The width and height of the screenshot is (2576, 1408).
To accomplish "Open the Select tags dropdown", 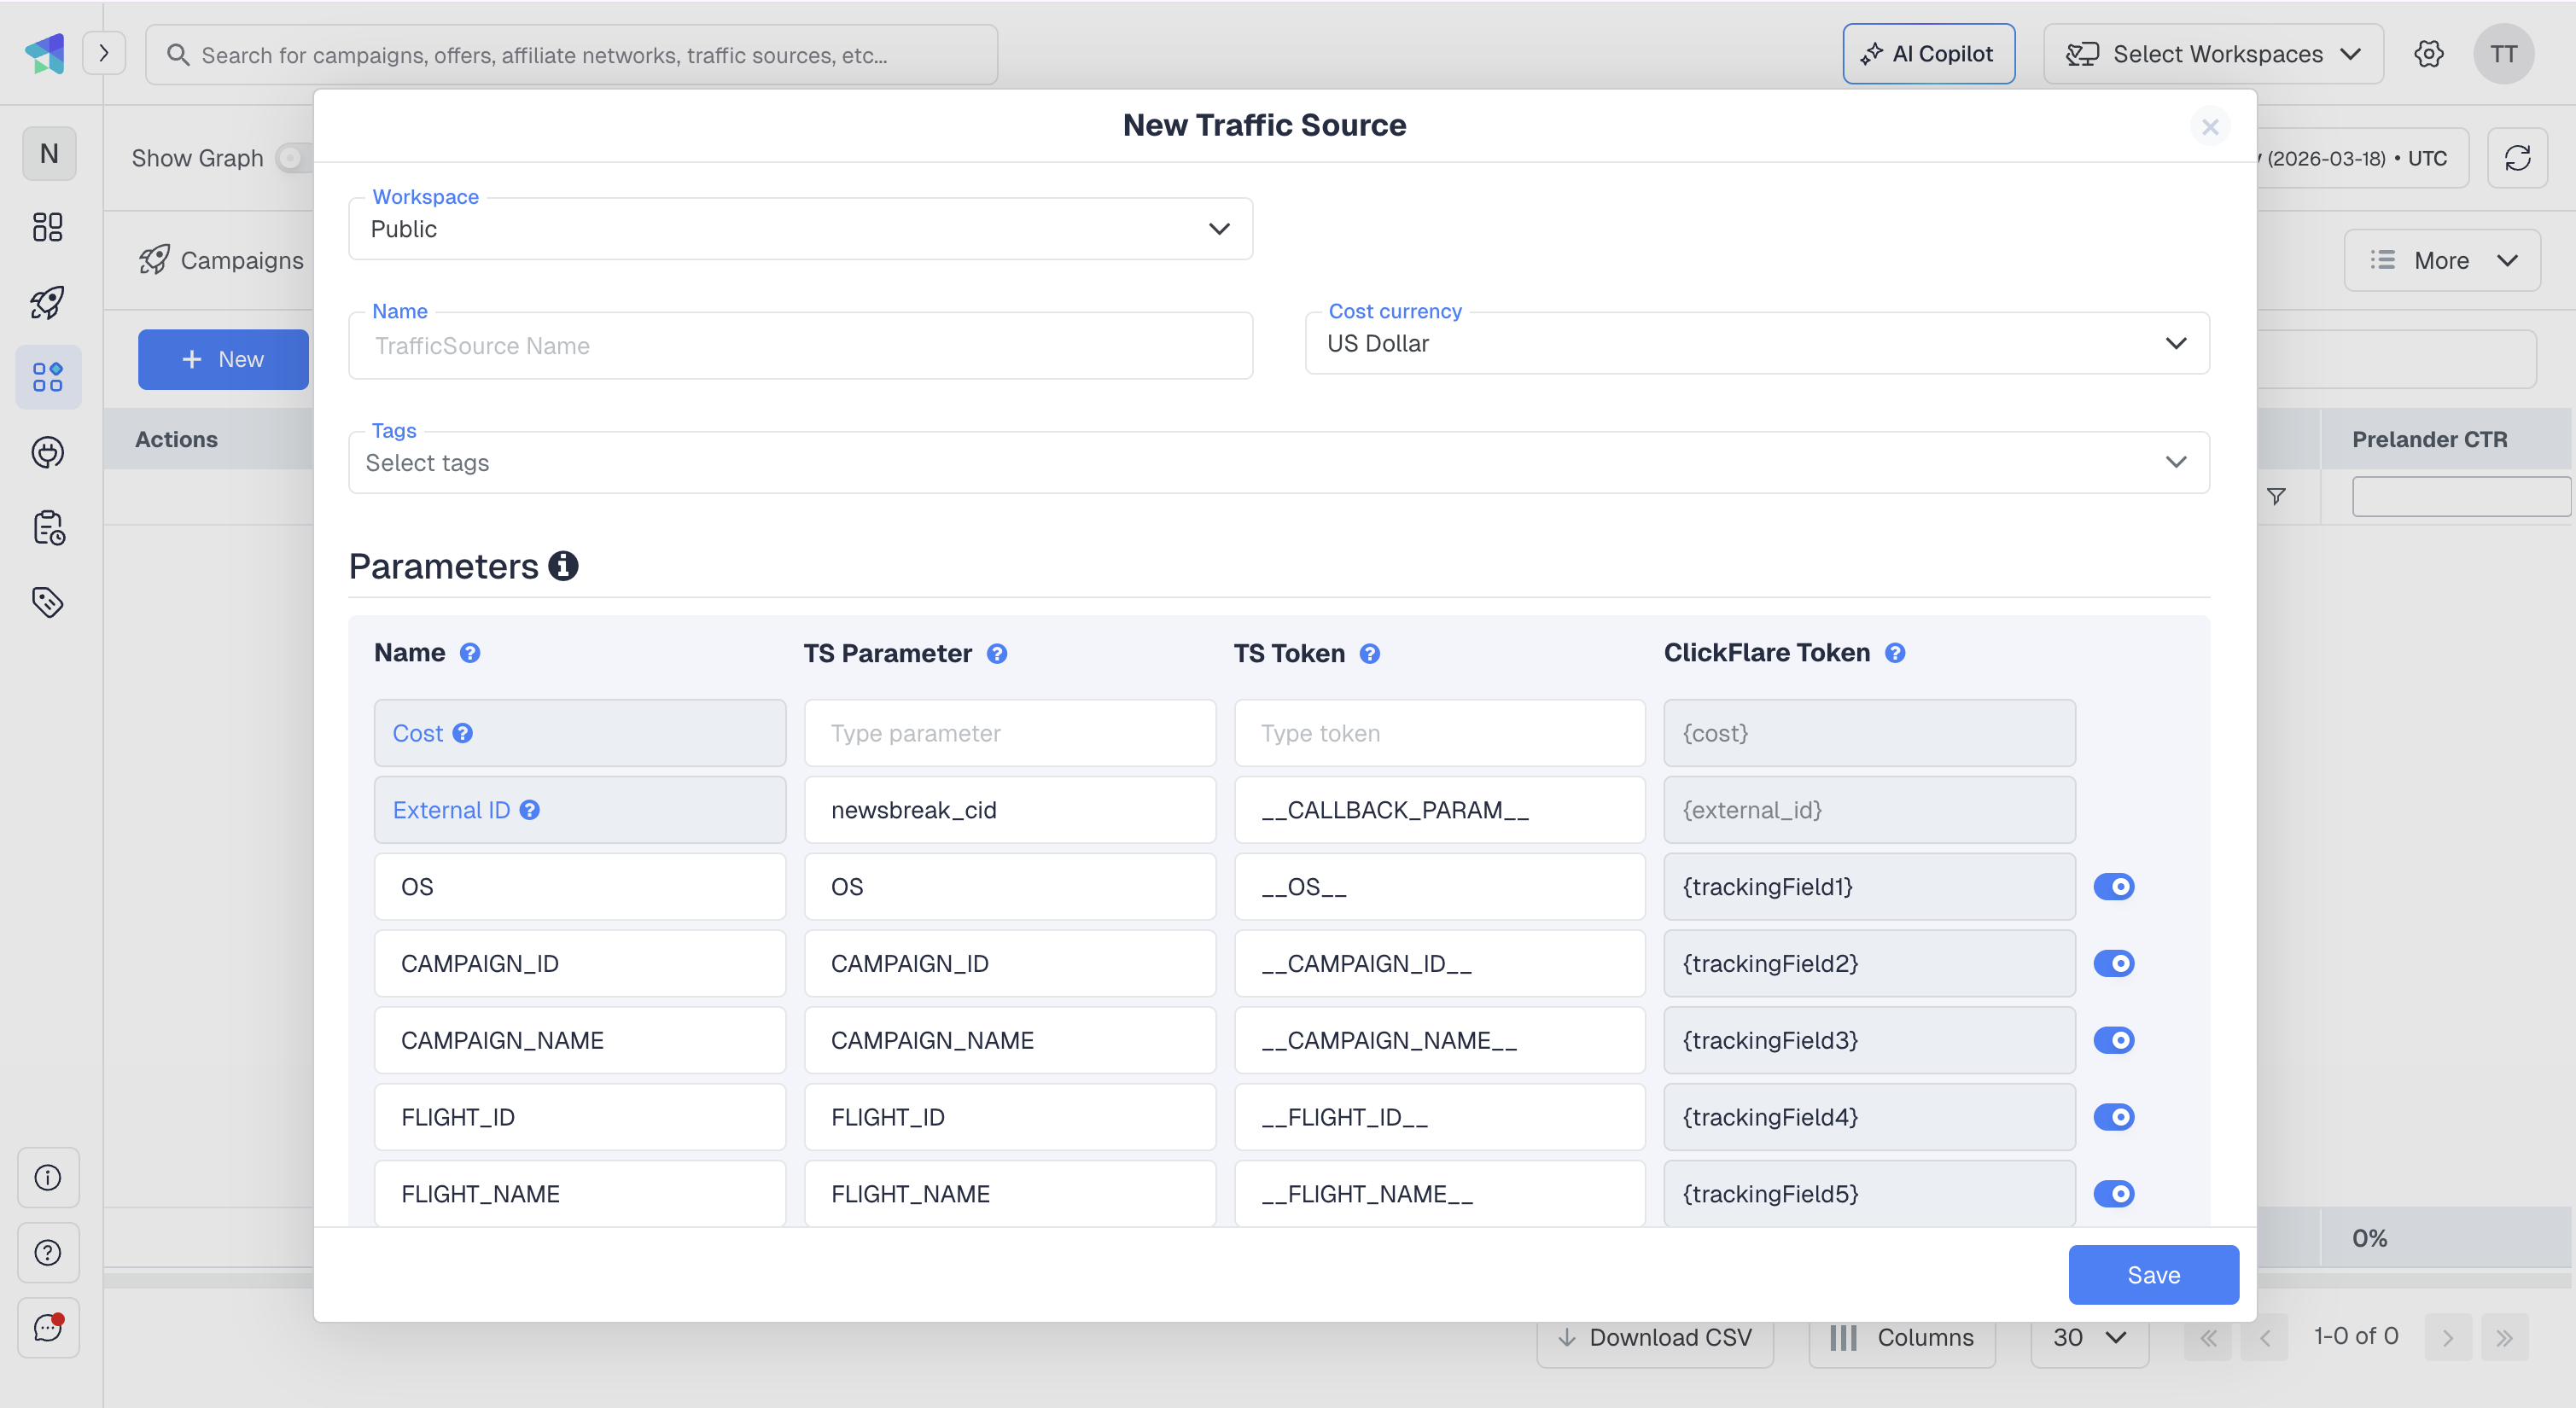I will point(1278,462).
